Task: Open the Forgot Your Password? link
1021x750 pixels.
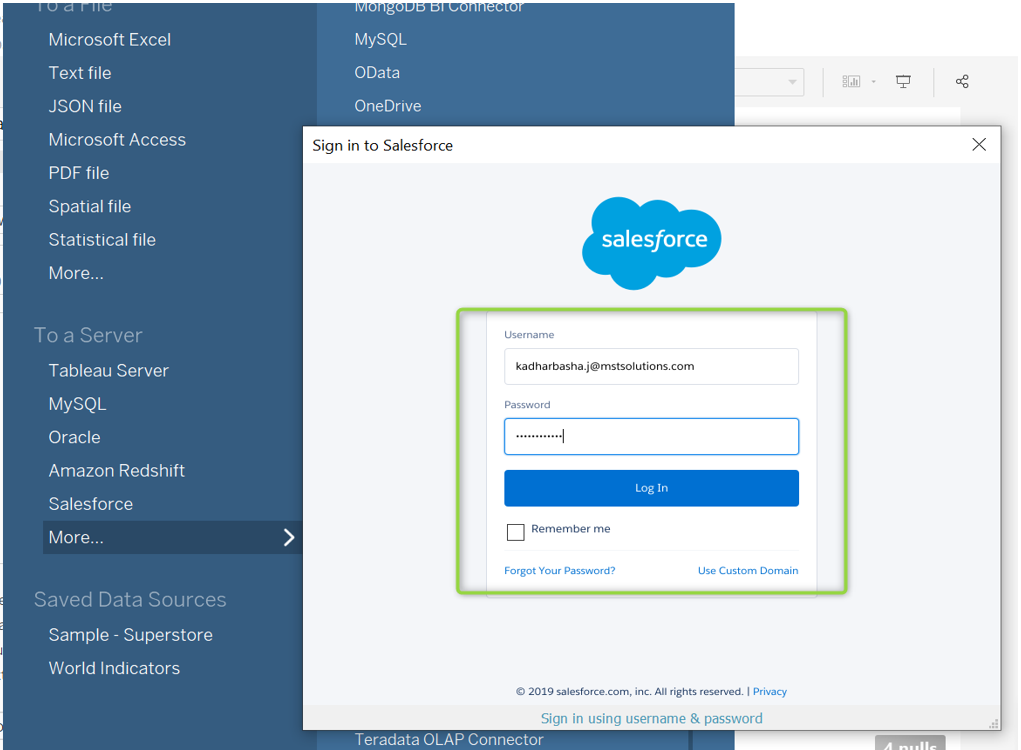Action: [x=559, y=569]
